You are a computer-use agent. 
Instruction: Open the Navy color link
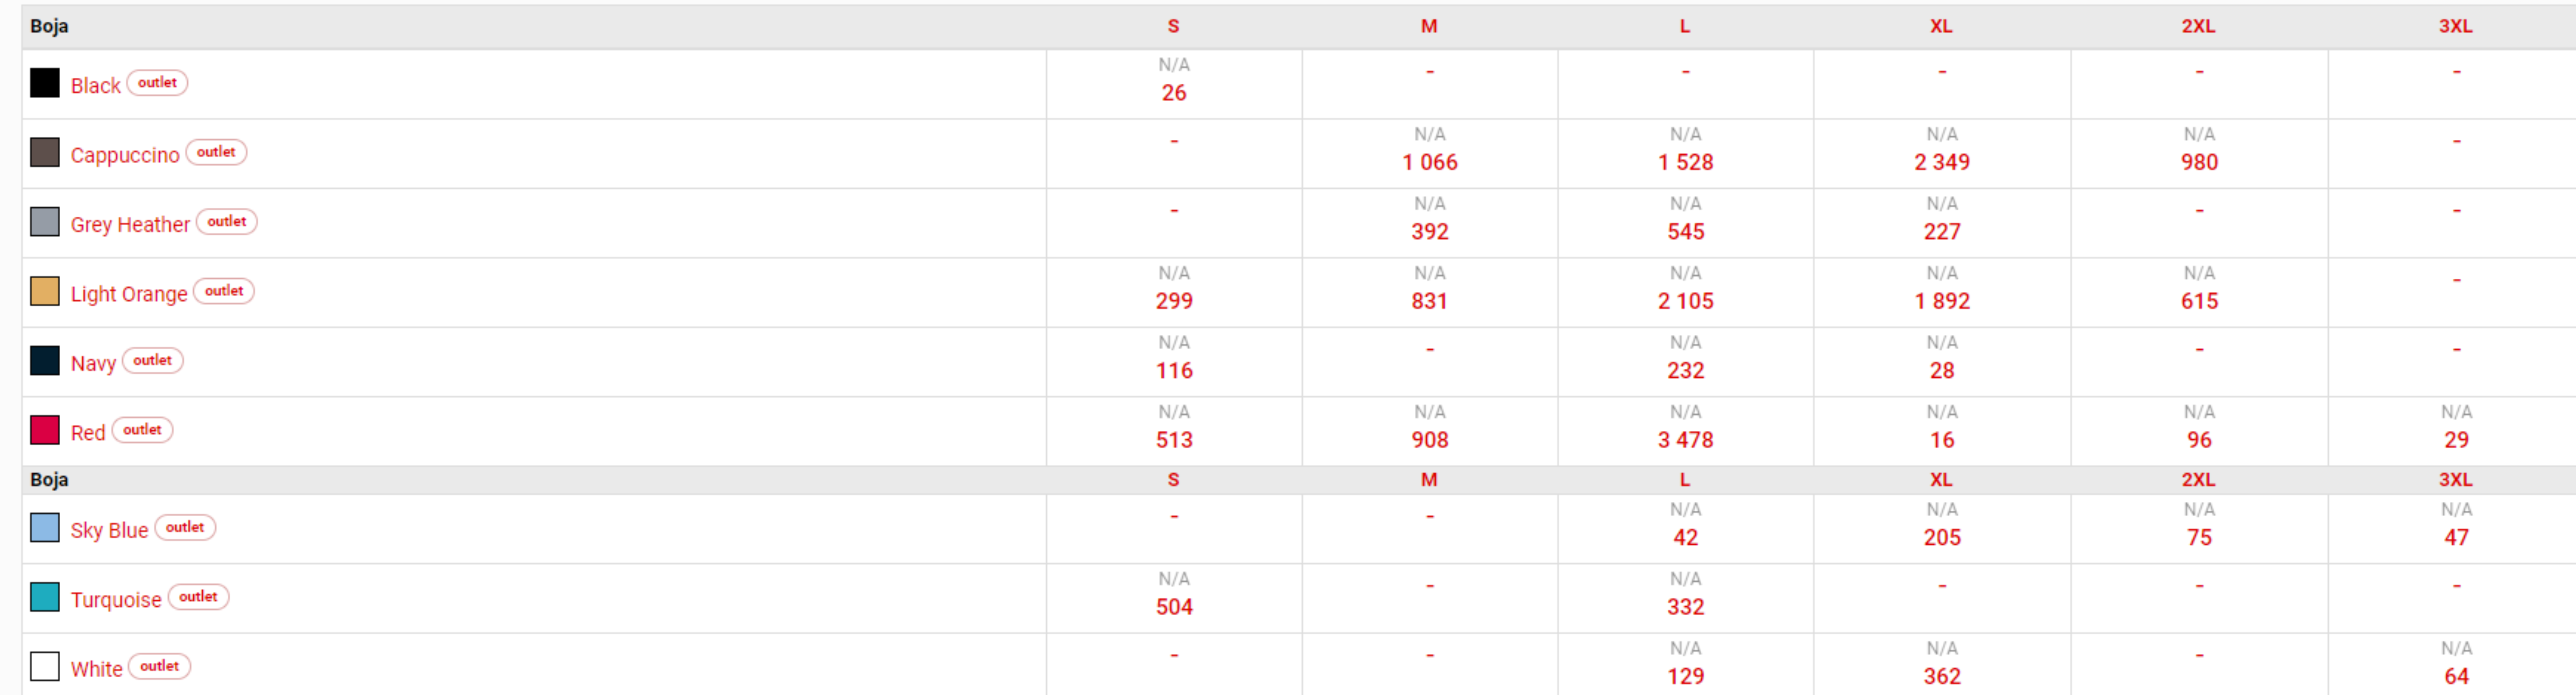pyautogui.click(x=93, y=363)
